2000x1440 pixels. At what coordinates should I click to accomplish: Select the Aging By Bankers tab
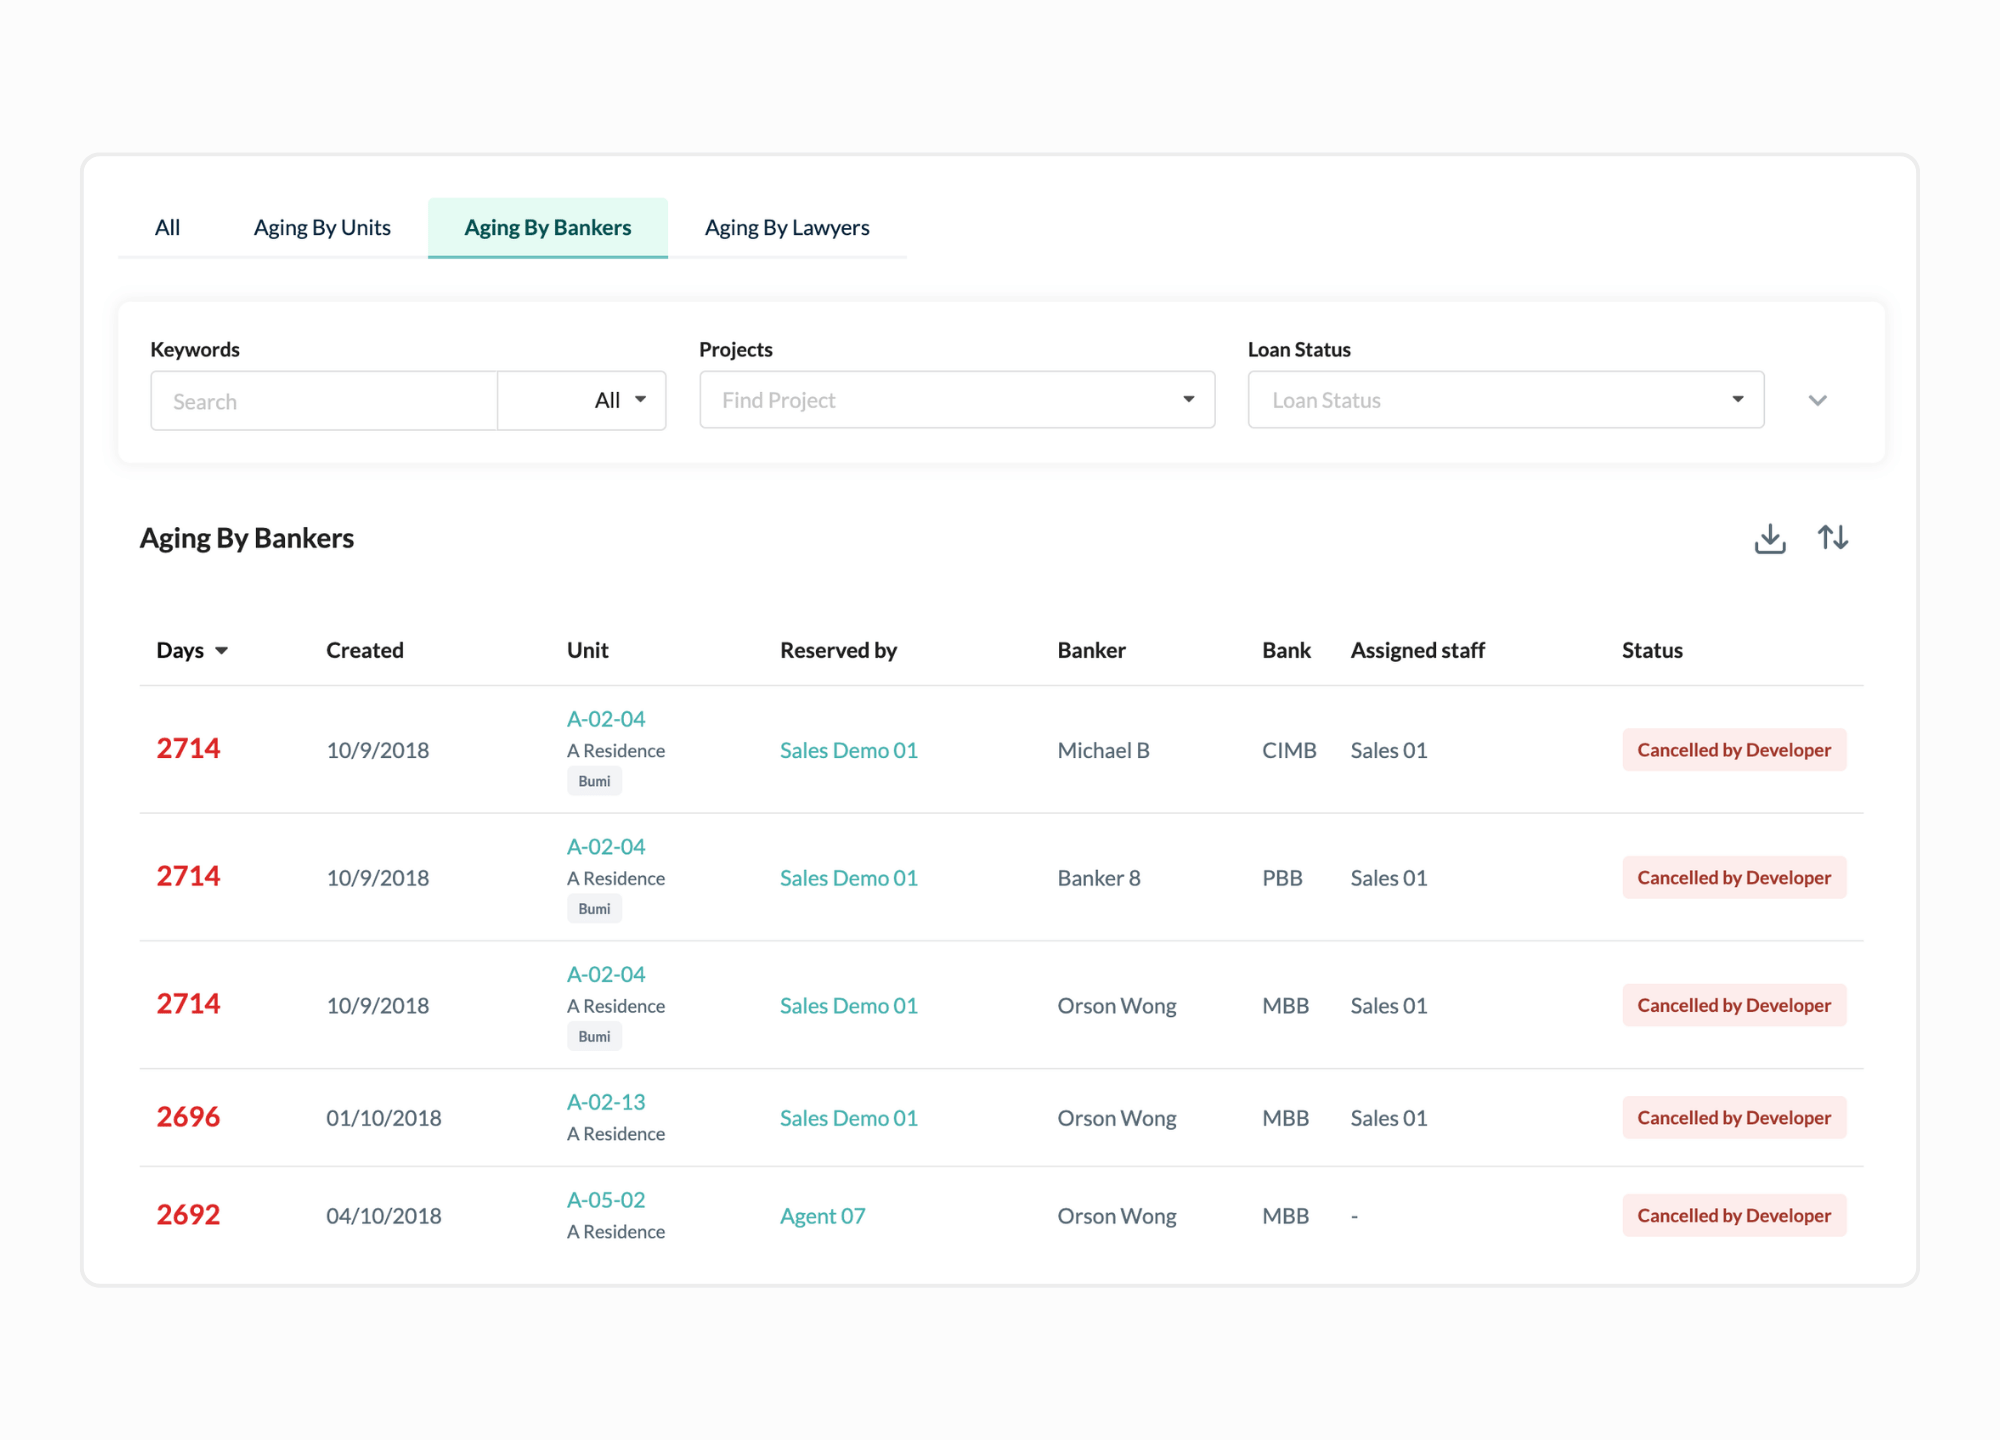[x=548, y=228]
